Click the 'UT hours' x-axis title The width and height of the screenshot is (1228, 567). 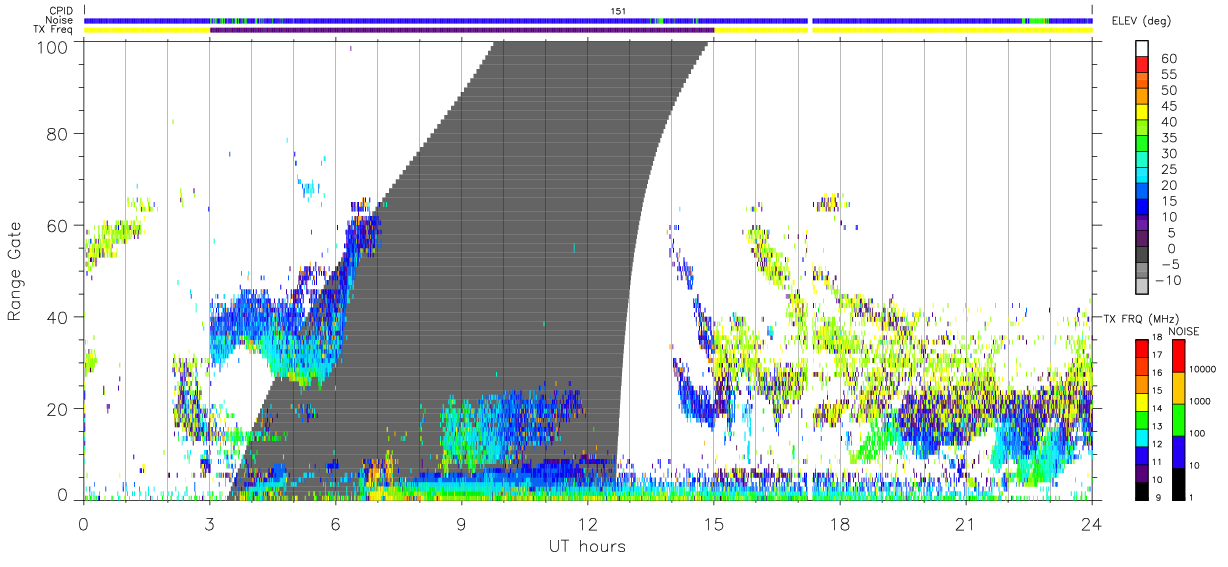point(587,547)
